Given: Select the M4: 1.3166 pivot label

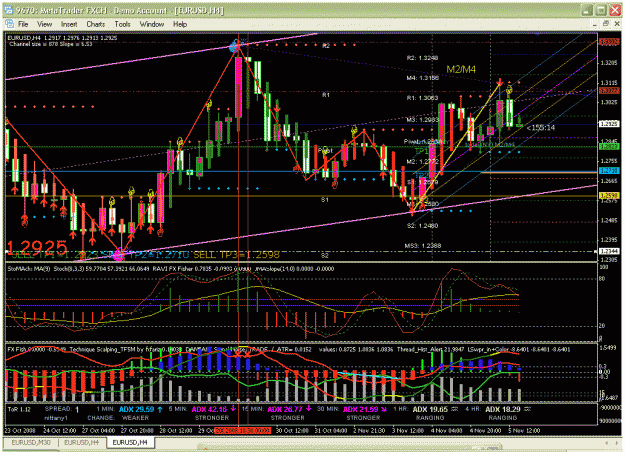Looking at the screenshot, I should [423, 78].
